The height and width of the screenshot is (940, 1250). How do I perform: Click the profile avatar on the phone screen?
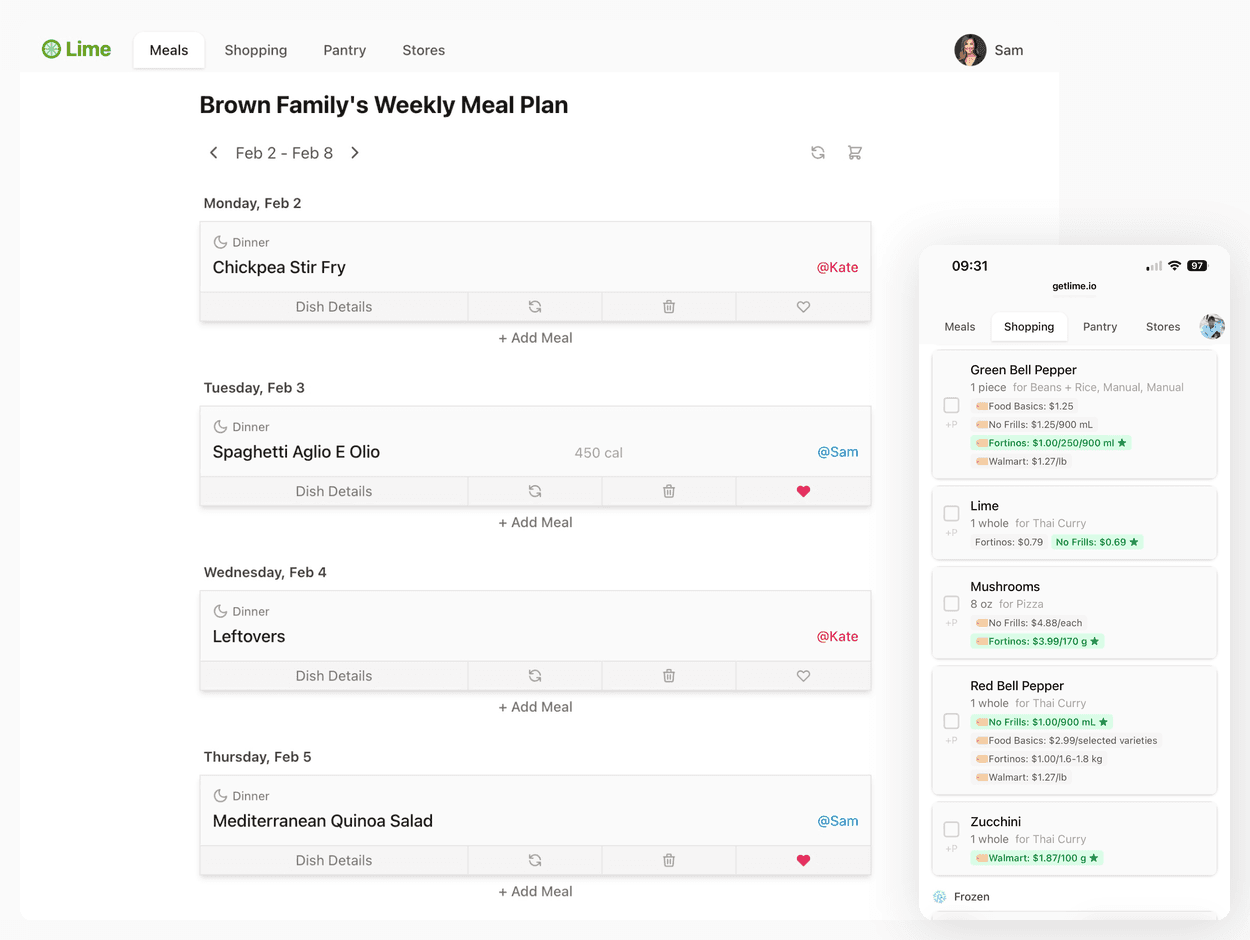pyautogui.click(x=1211, y=326)
